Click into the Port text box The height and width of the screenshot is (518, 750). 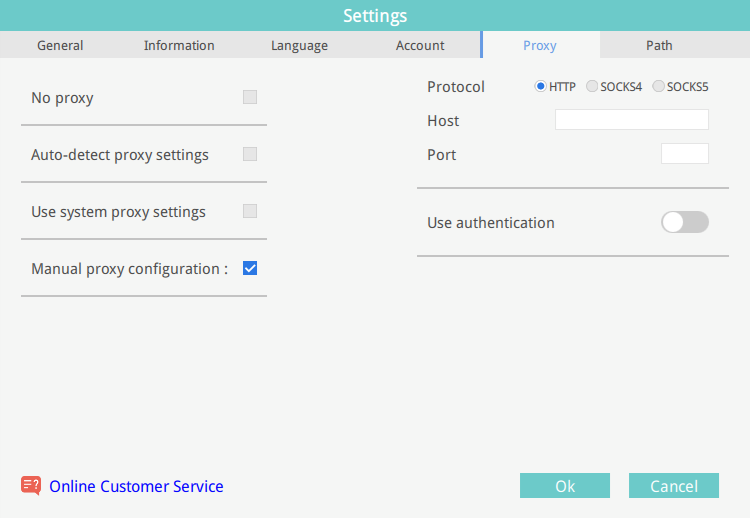(x=685, y=154)
